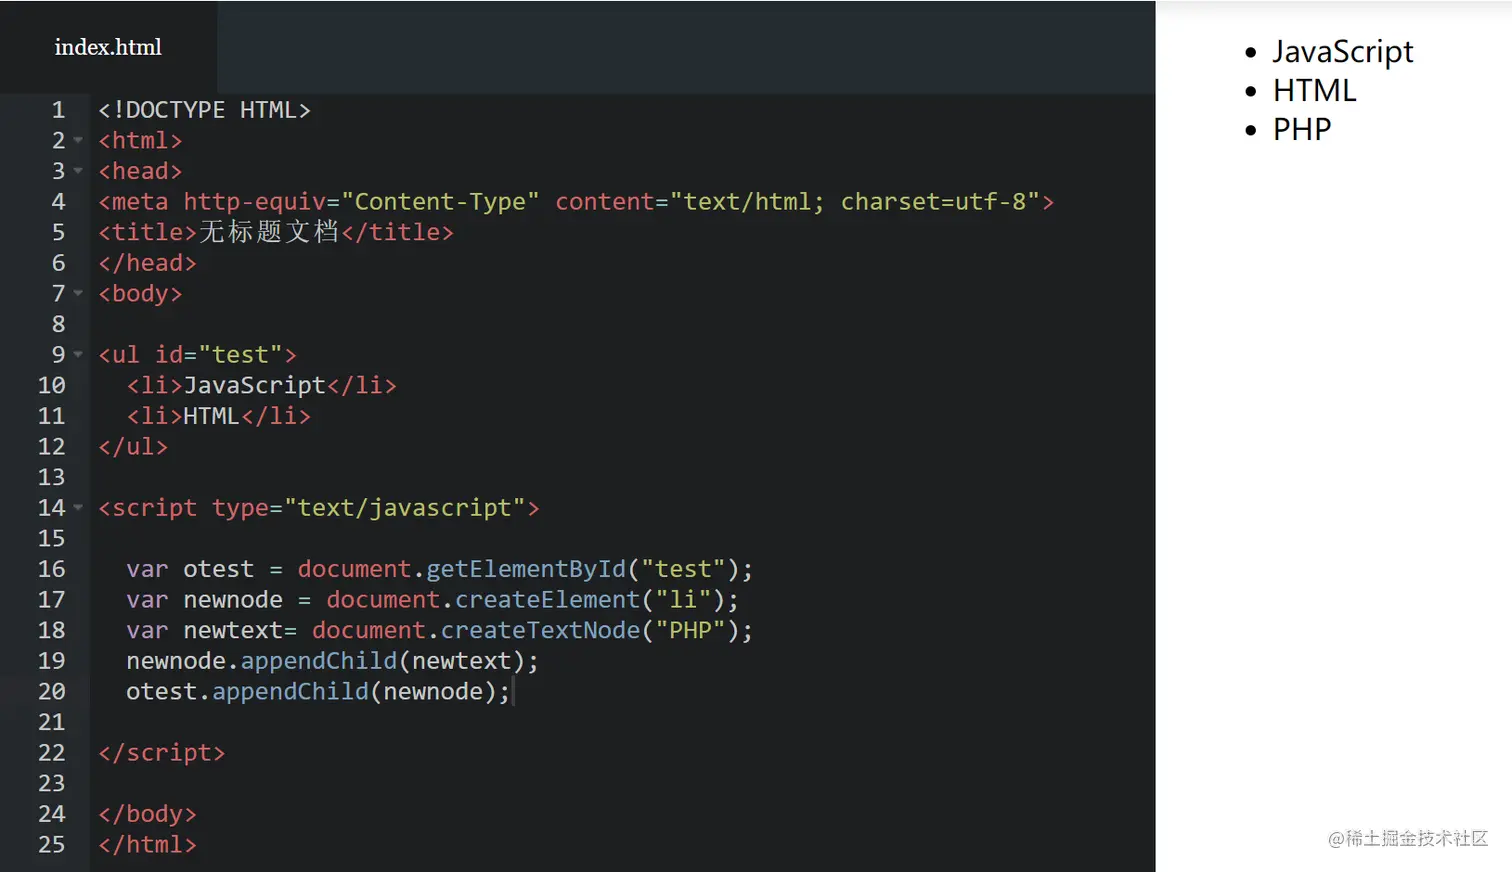The width and height of the screenshot is (1512, 872).
Task: Click line number 1 in the gutter
Action: pyautogui.click(x=58, y=110)
